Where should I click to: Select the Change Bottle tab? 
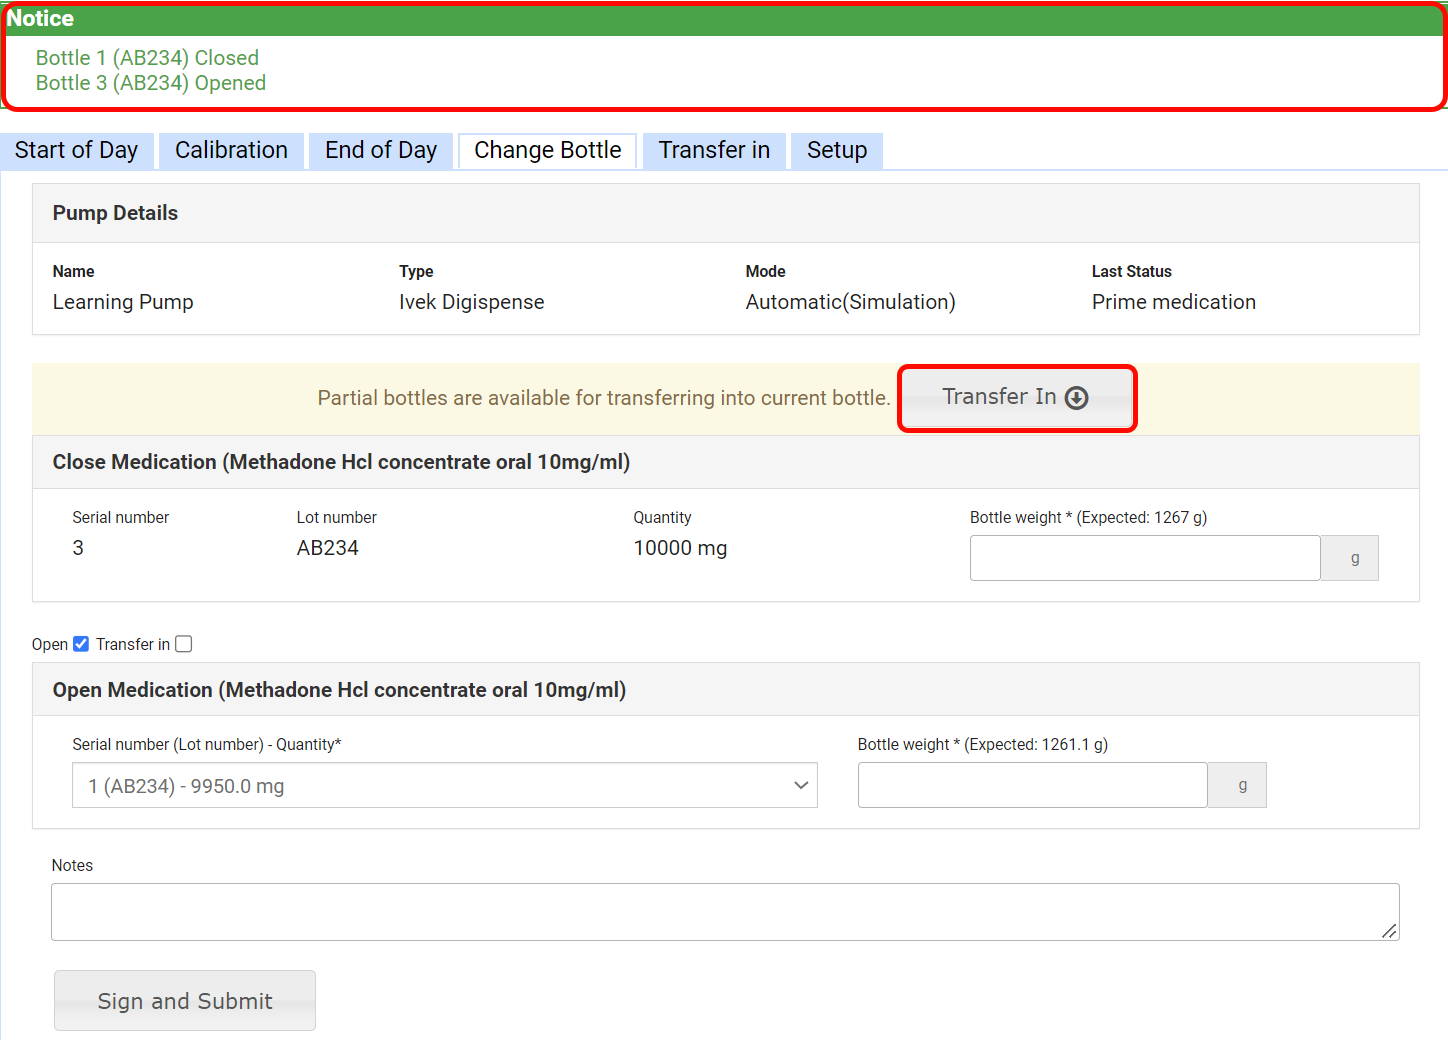pyautogui.click(x=547, y=151)
